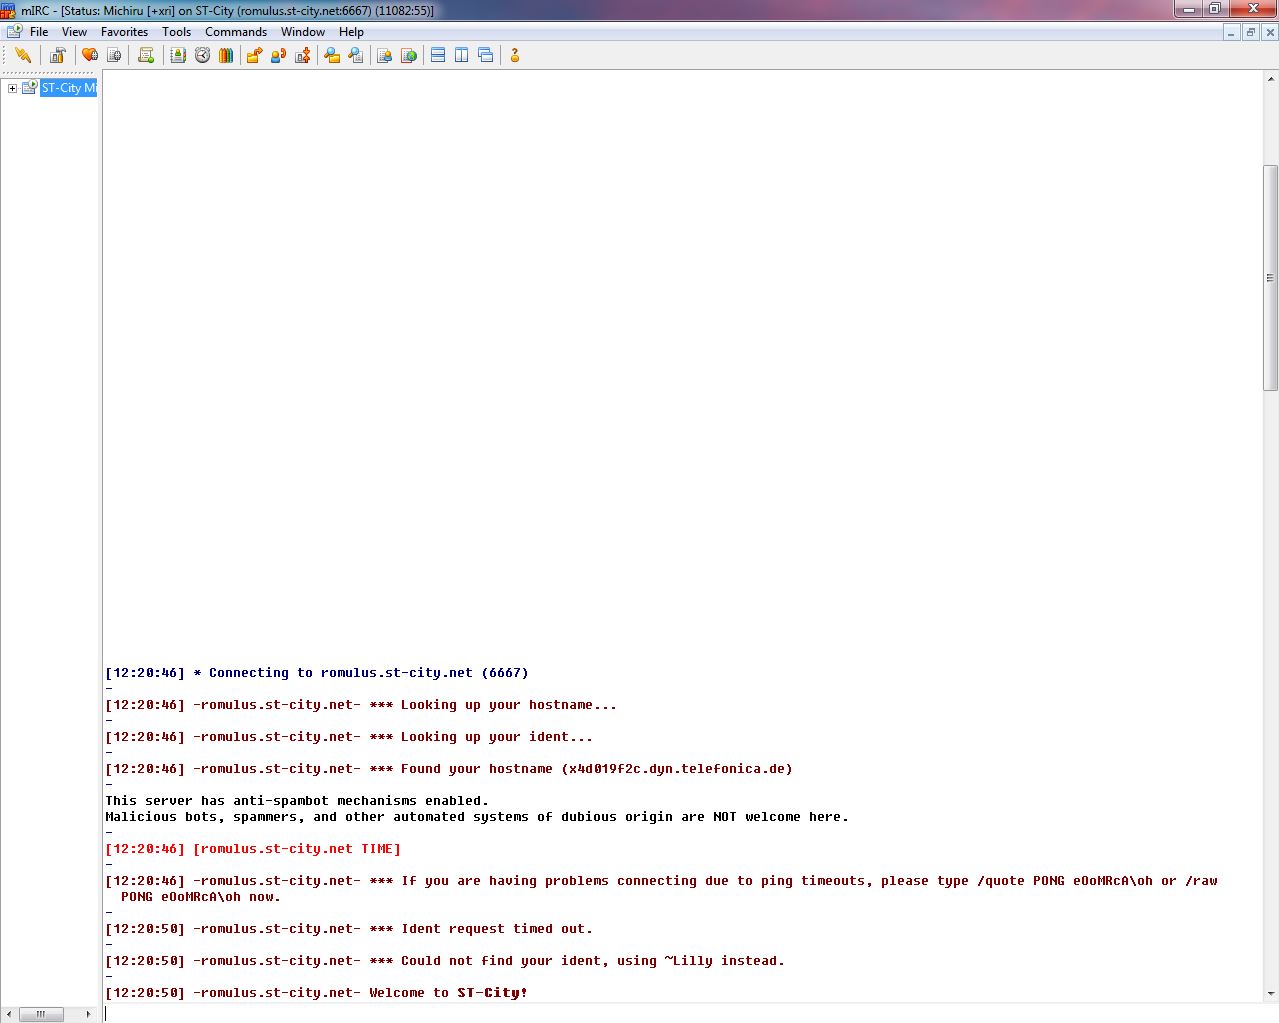The image size is (1279, 1023).
Task: Open the Scripts Editor toolbar icon
Action: click(x=146, y=55)
